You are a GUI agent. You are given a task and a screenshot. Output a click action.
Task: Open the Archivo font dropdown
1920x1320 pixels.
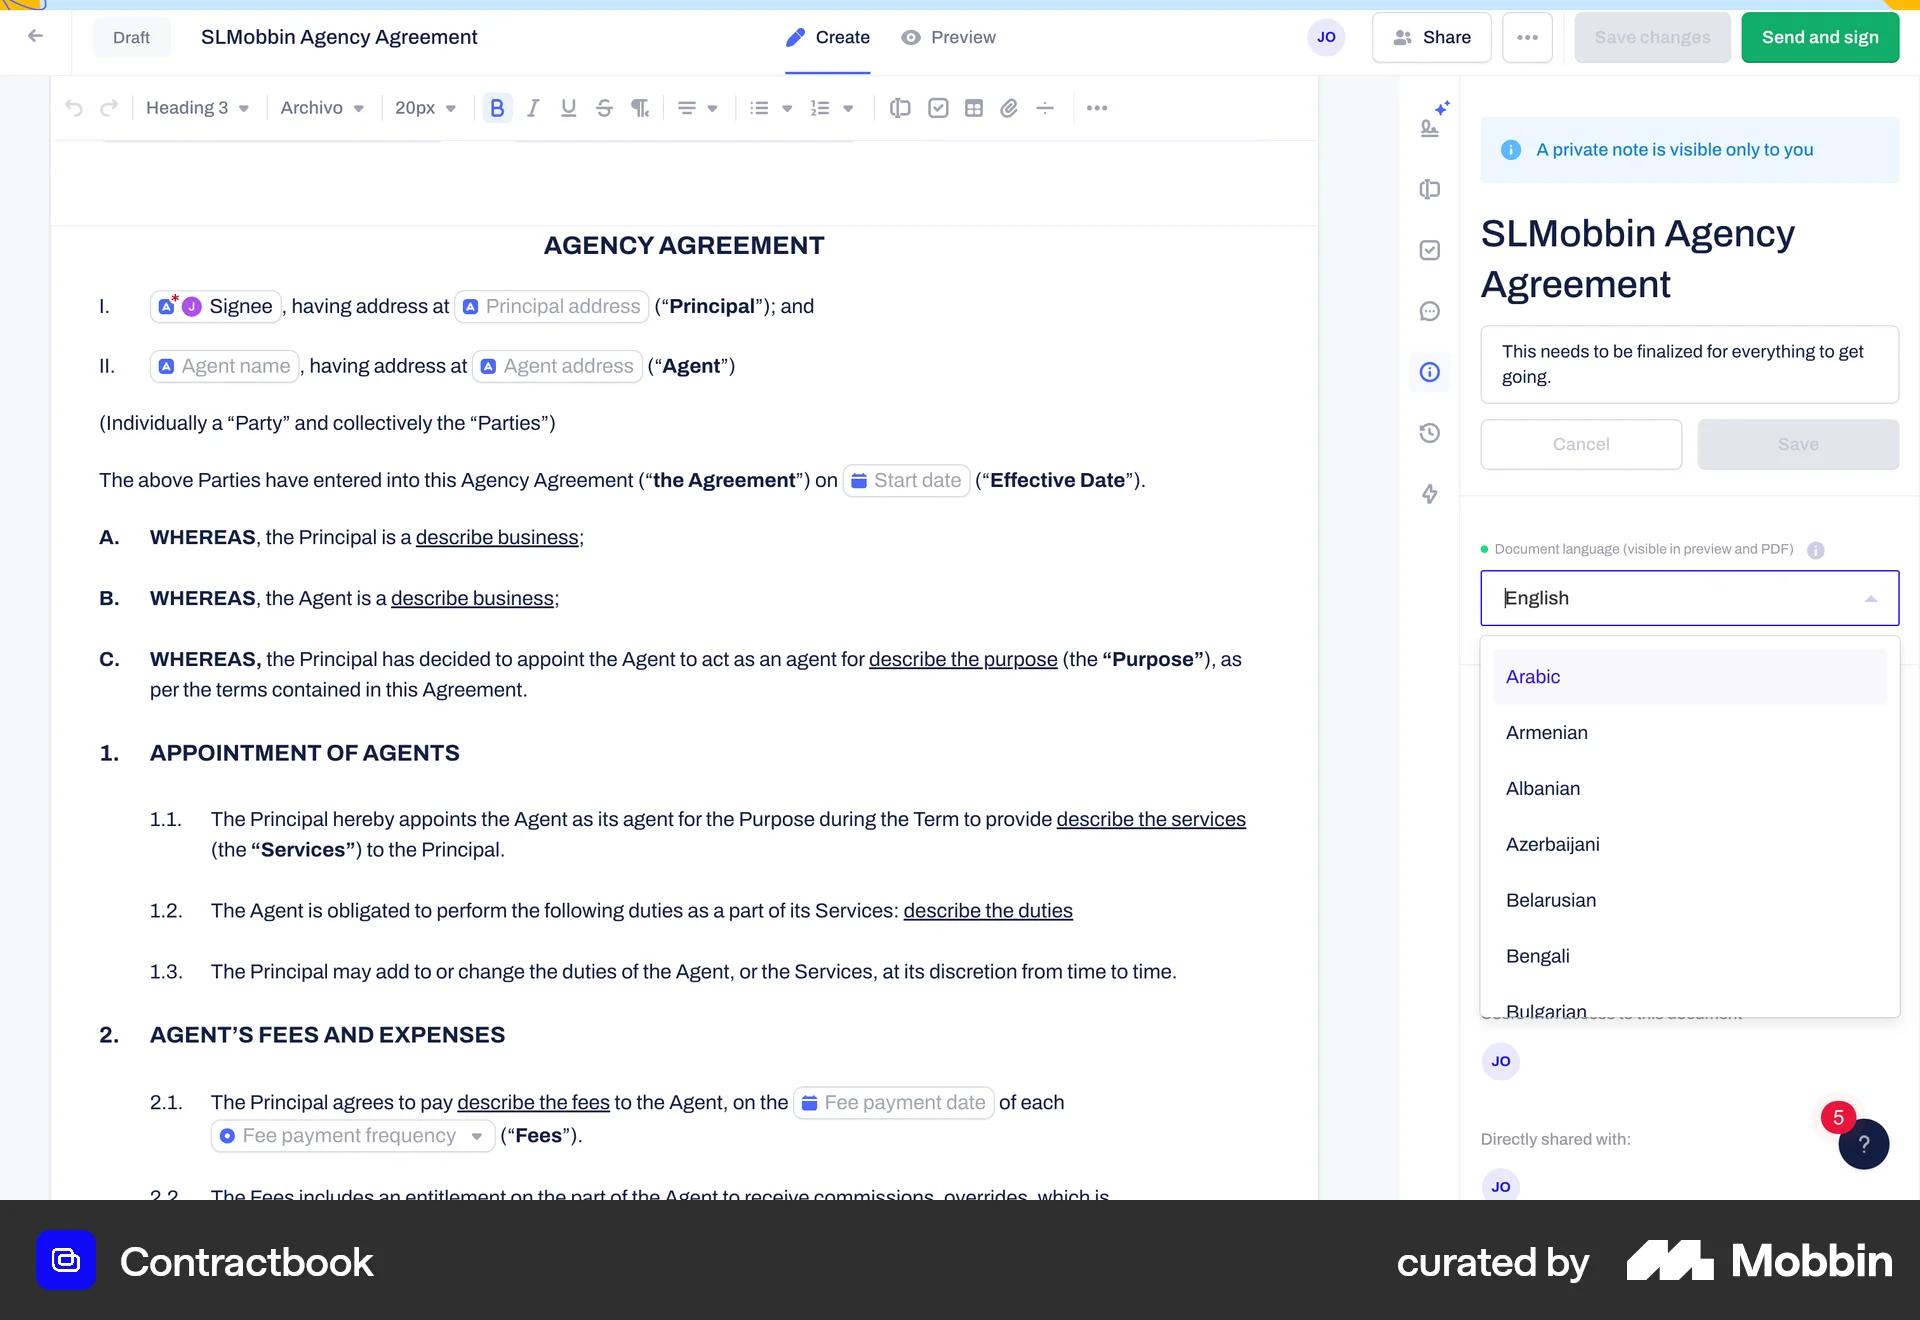[x=321, y=108]
